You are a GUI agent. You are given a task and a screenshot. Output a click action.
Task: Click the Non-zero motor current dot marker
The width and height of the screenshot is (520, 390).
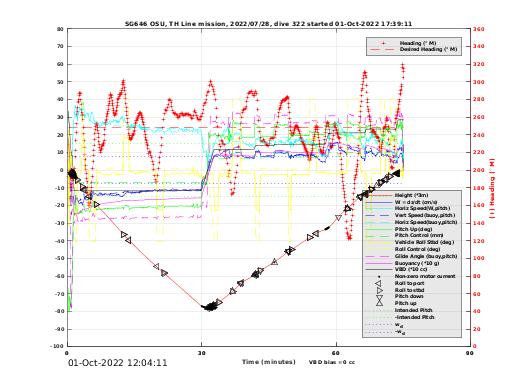coord(379,276)
